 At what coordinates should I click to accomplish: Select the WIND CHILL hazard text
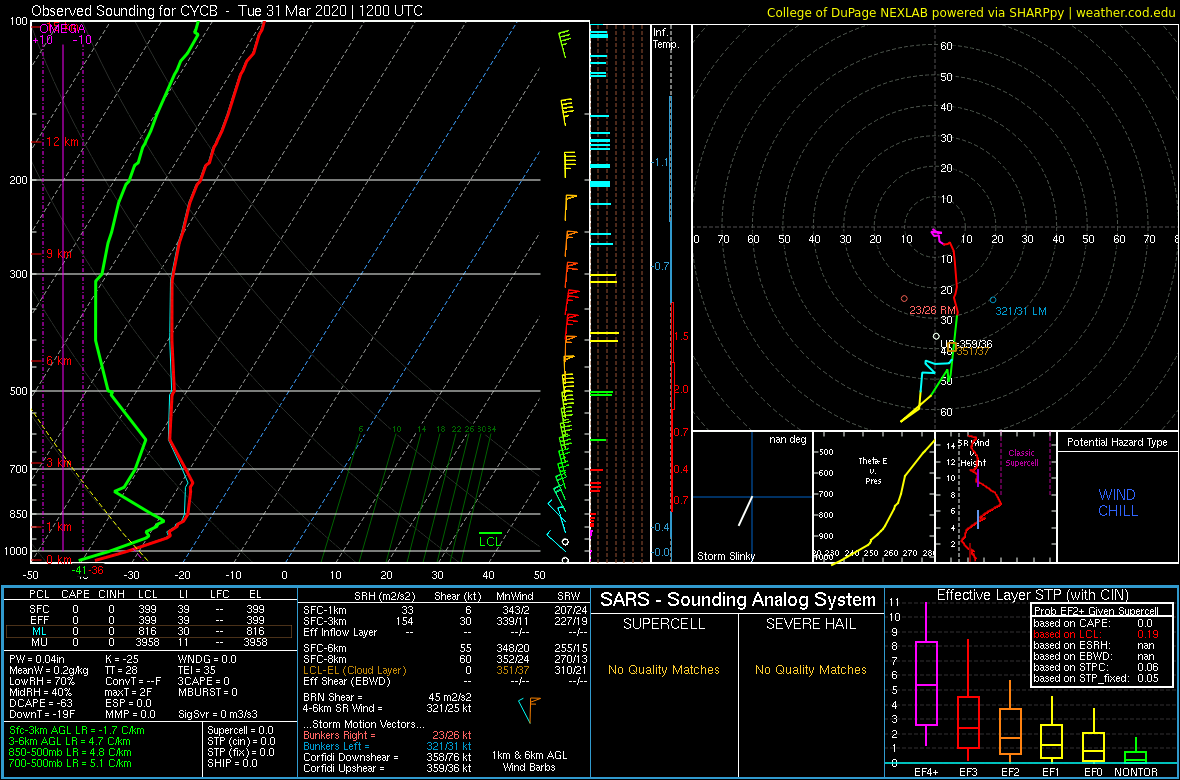coord(1117,502)
